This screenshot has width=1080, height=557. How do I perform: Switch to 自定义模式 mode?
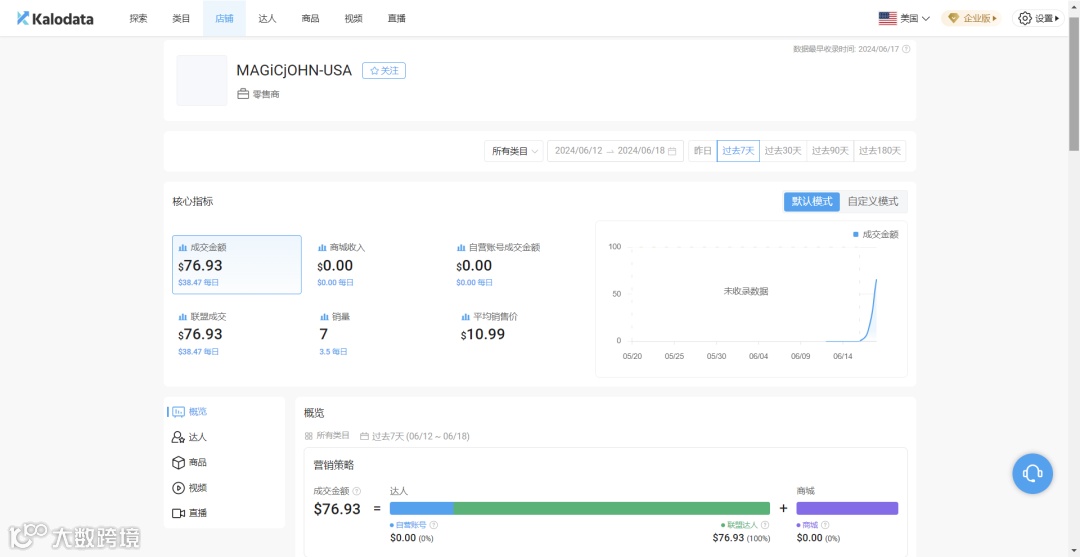click(873, 202)
